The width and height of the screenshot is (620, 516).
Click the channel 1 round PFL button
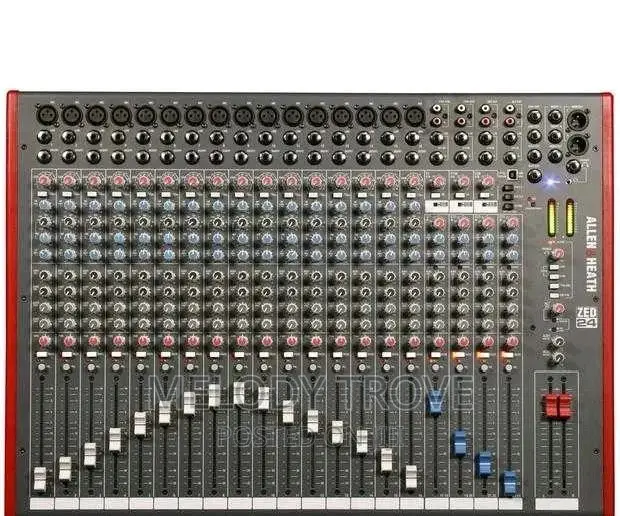pyautogui.click(x=42, y=367)
